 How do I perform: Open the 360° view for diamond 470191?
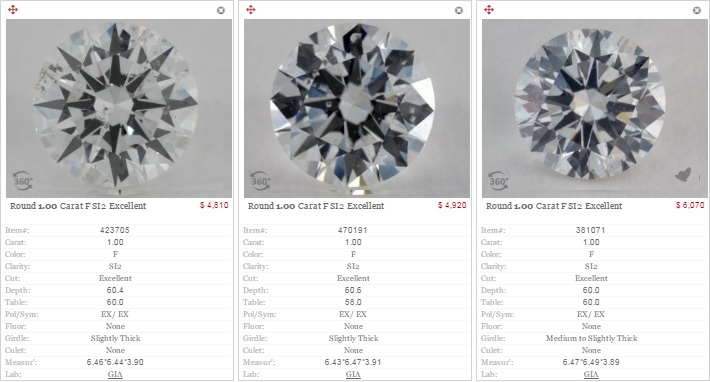260,181
